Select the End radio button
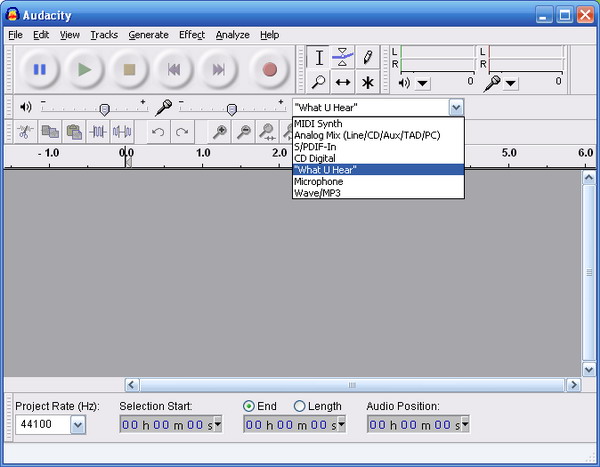This screenshot has height=467, width=600. [249, 406]
